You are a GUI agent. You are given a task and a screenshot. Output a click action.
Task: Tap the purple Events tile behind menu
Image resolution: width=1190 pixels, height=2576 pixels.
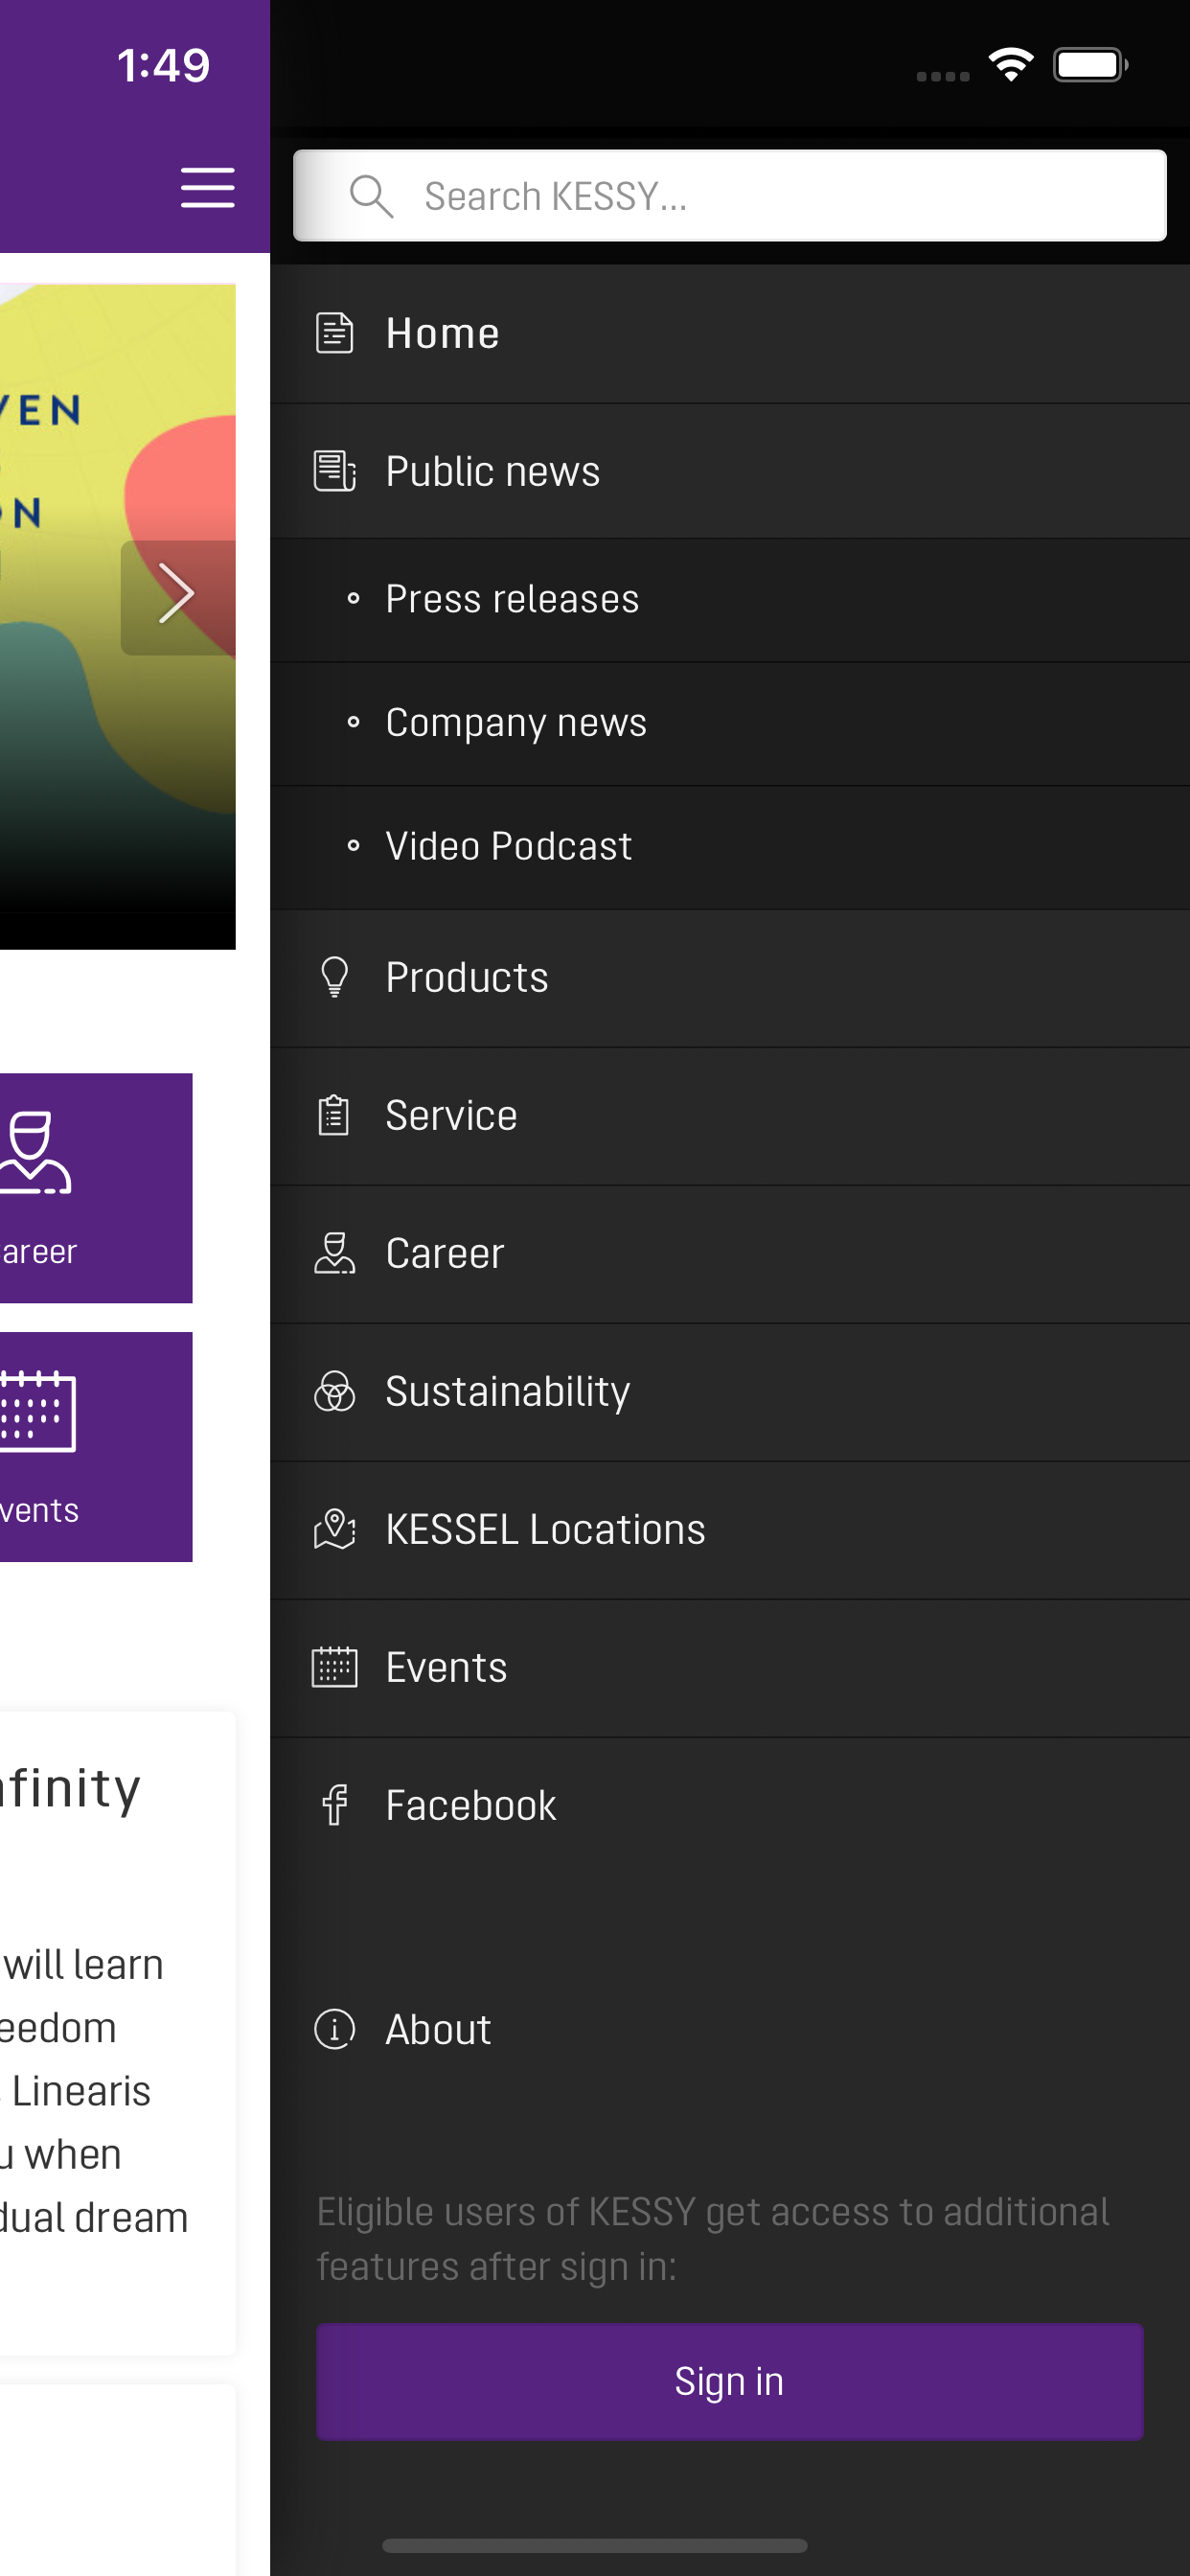click(96, 1446)
